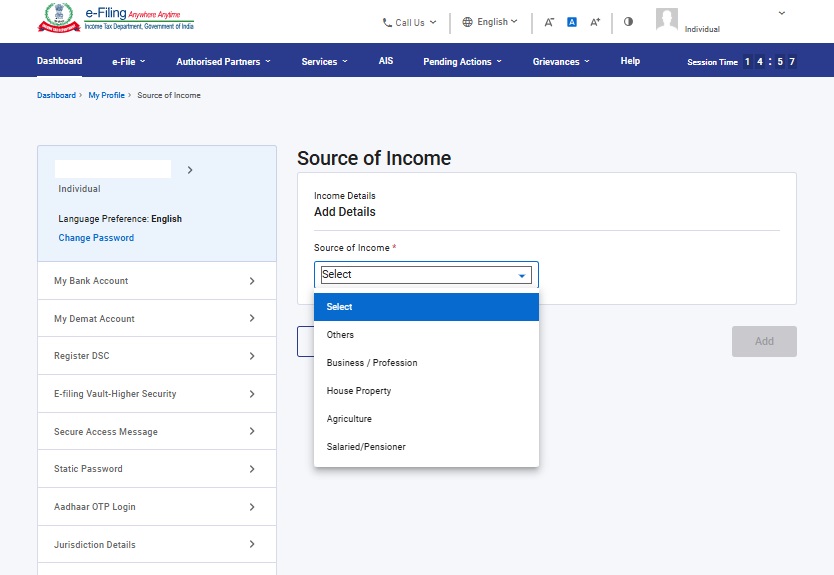Open the Grievances menu
This screenshot has height=575, width=834.
561,62
